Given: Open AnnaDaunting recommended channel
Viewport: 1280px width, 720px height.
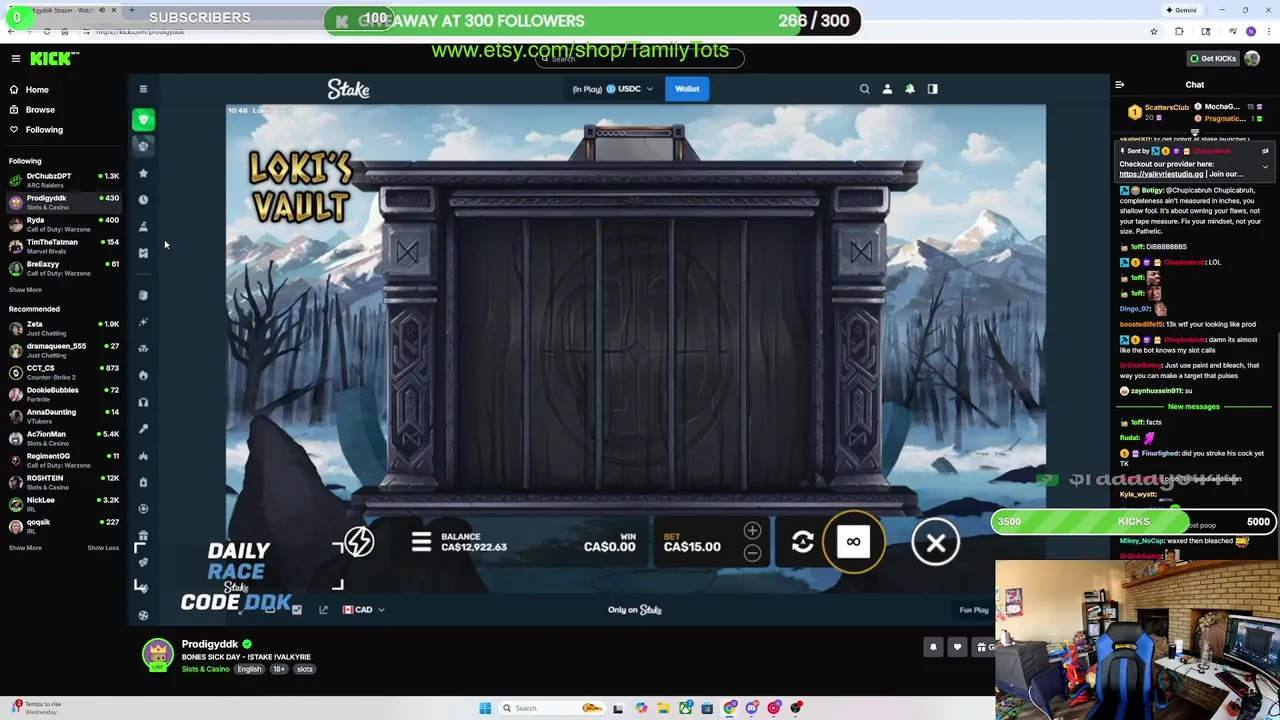Looking at the screenshot, I should (x=64, y=416).
